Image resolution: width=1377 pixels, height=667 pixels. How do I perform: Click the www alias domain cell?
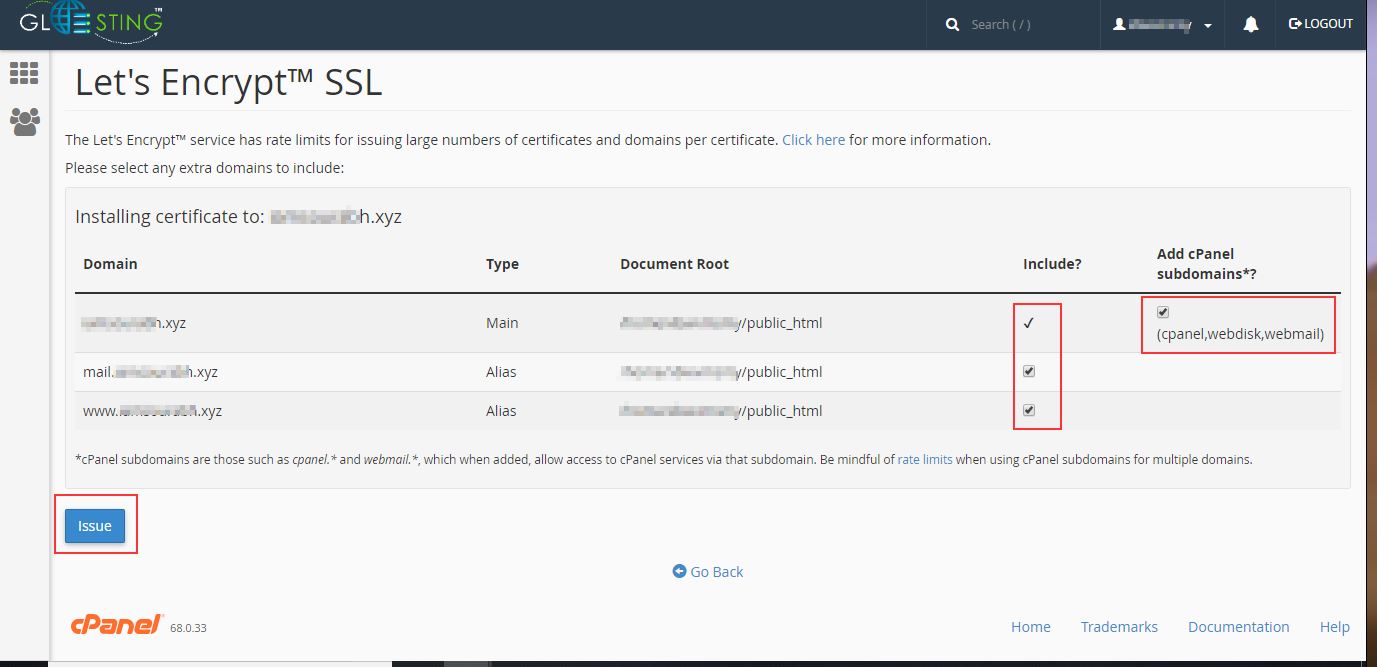[152, 411]
